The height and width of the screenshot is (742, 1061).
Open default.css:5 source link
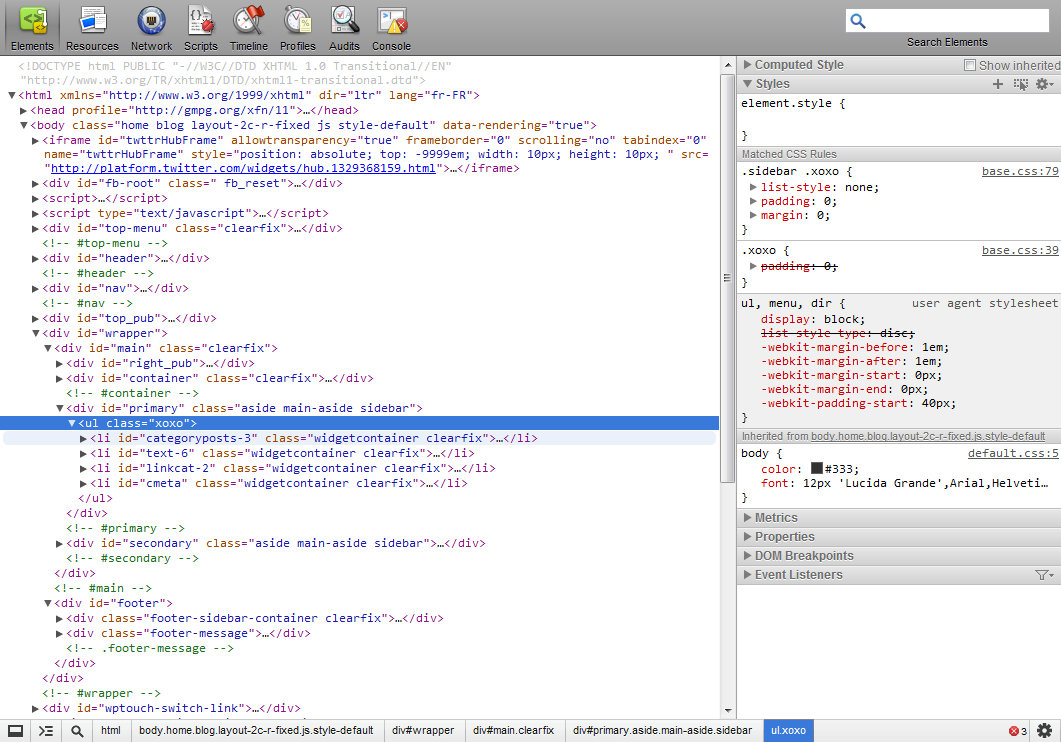coord(1013,454)
